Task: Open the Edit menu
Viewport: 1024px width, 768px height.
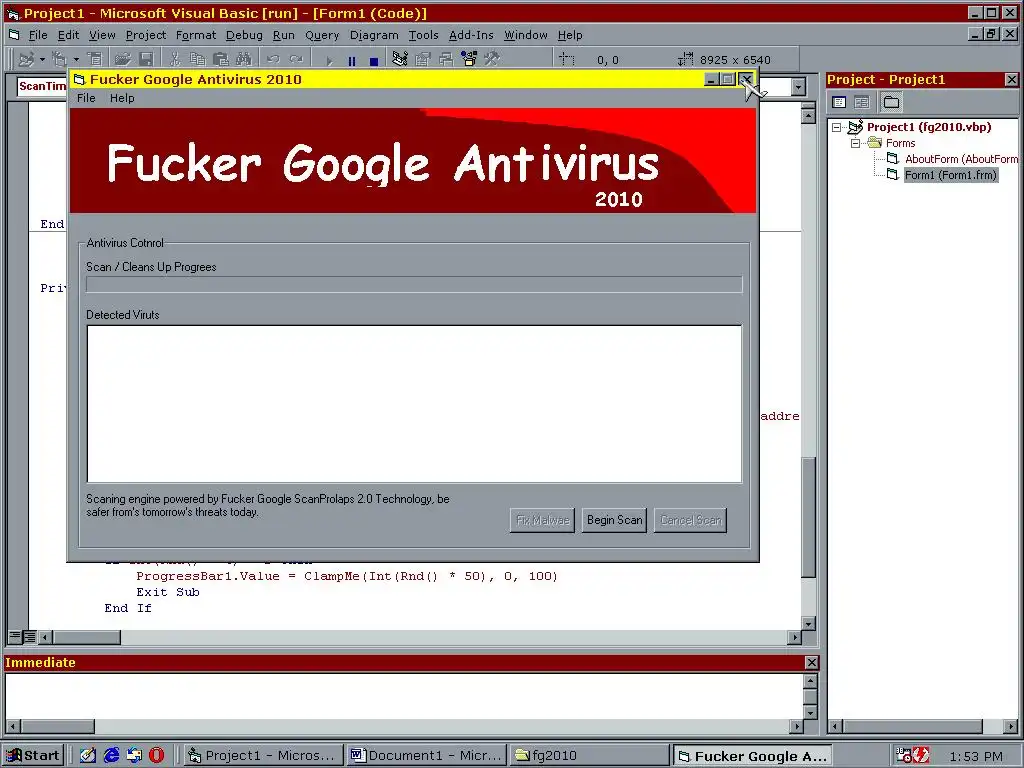Action: tap(68, 35)
